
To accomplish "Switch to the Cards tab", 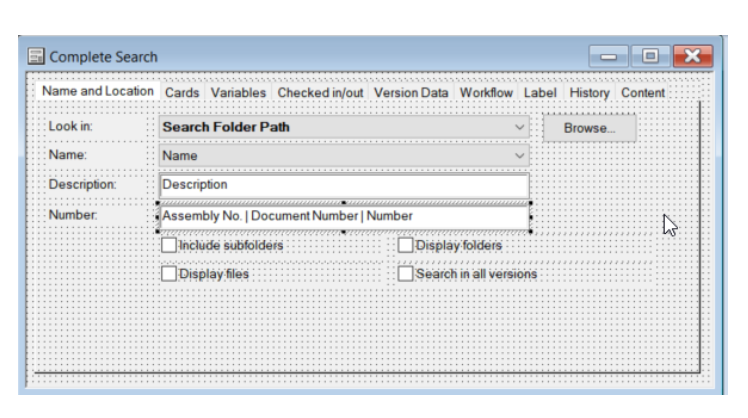I will (x=182, y=92).
